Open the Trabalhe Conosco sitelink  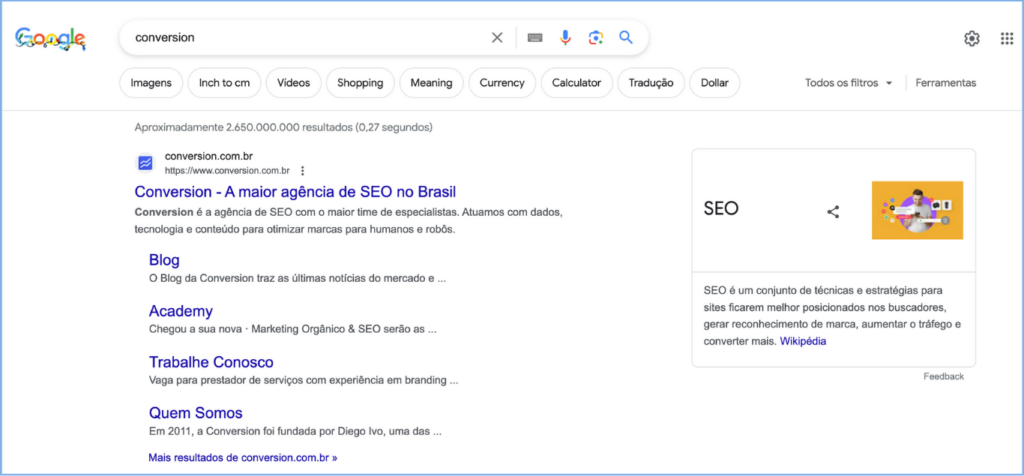tap(211, 362)
